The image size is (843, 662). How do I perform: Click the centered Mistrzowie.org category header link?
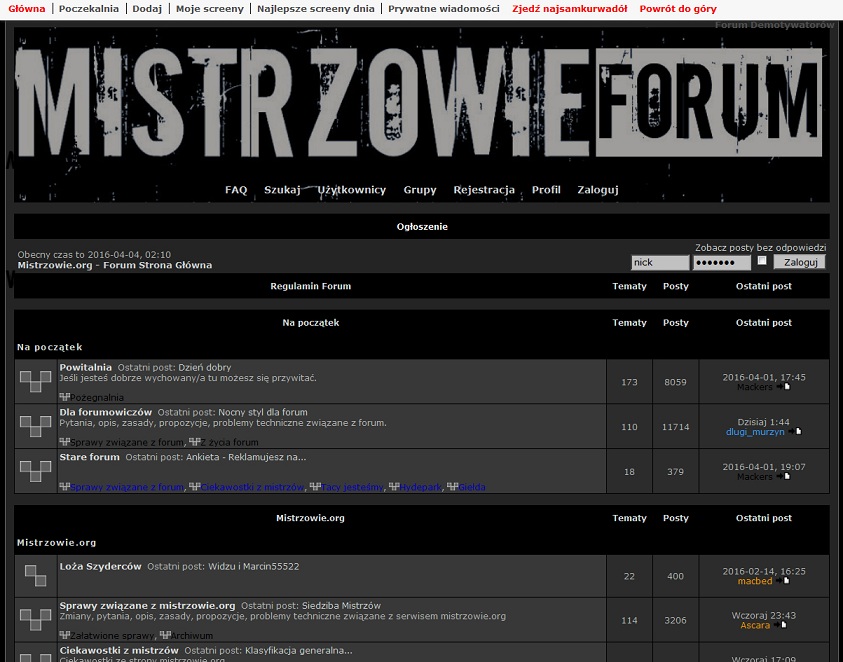tap(310, 518)
